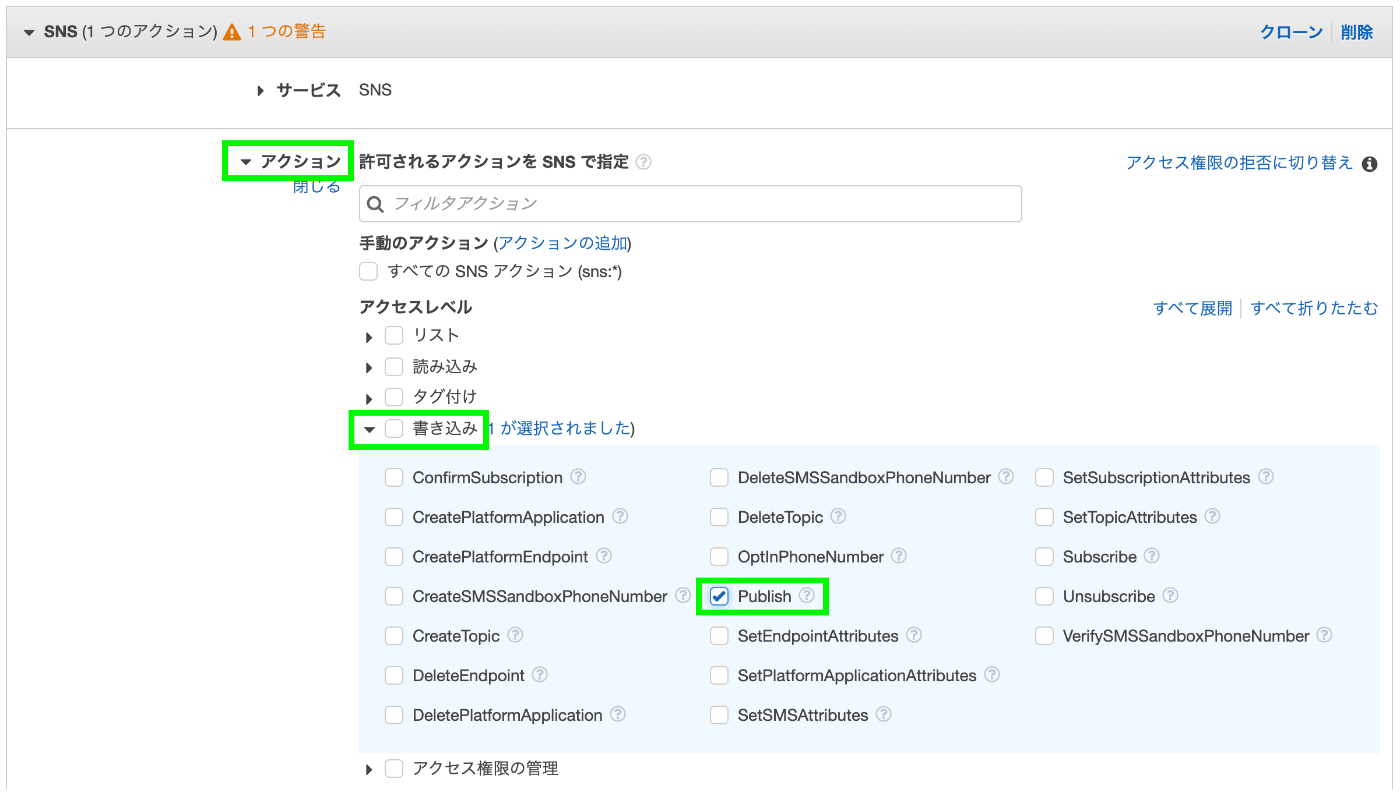Open the help icon beside VerifySMSSandboxPhoneNumber

[1324, 635]
